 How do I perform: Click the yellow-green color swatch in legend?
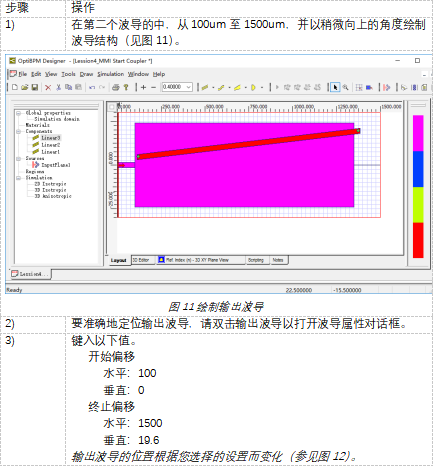(x=418, y=205)
